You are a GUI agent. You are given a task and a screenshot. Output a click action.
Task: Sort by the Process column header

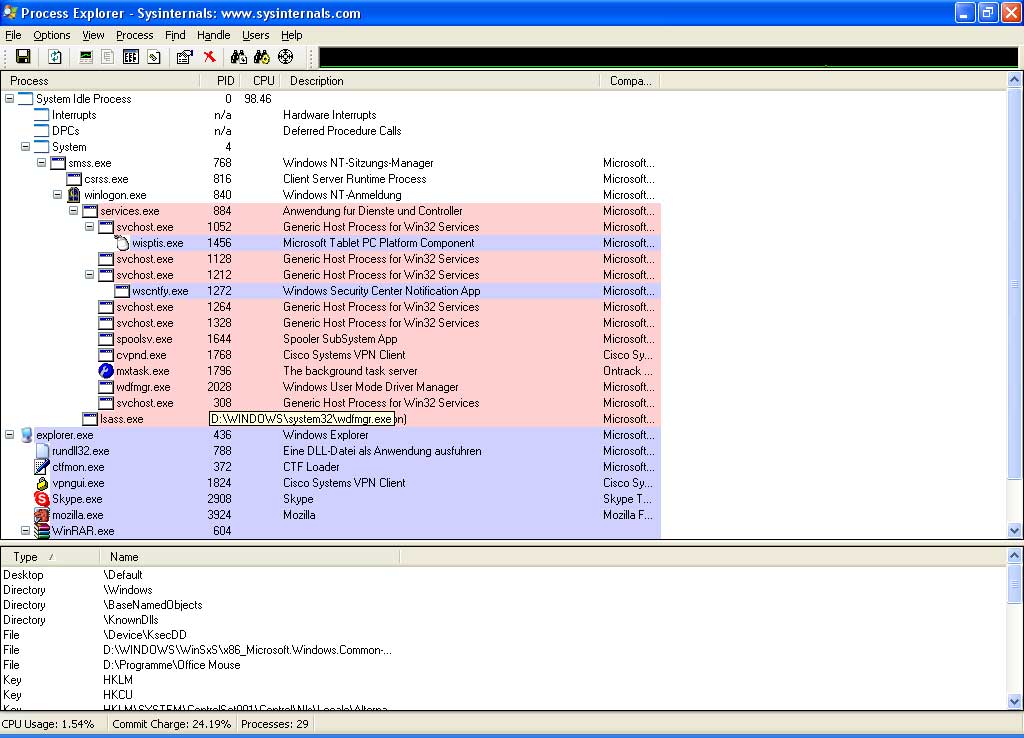click(101, 81)
